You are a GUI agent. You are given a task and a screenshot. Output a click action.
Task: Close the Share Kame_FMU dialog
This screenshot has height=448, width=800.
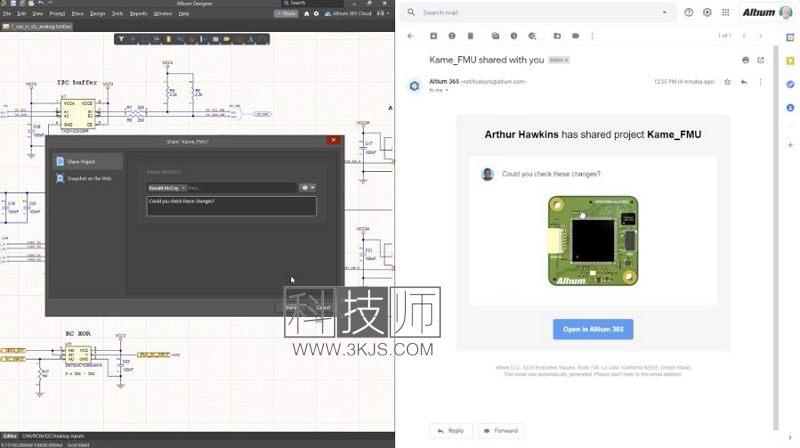pyautogui.click(x=334, y=140)
